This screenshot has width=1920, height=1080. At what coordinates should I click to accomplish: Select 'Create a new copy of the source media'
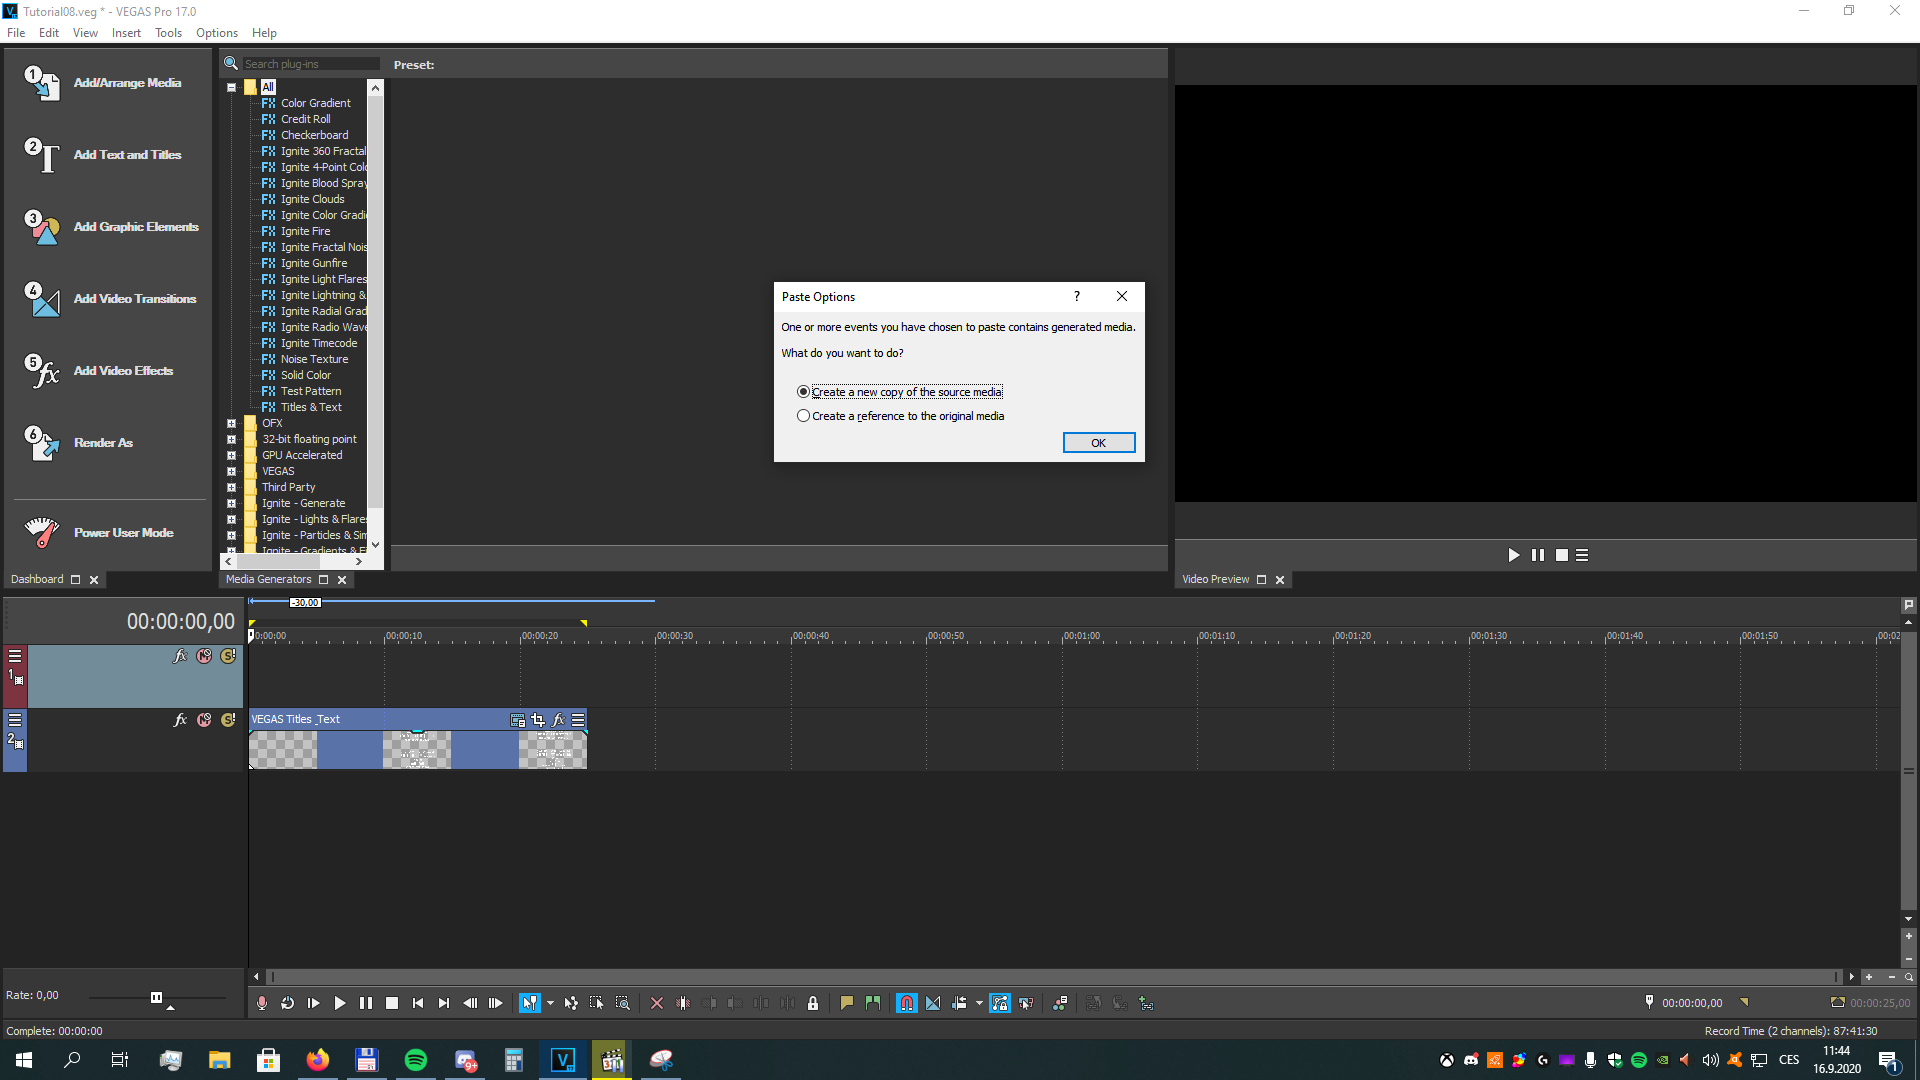click(x=804, y=391)
